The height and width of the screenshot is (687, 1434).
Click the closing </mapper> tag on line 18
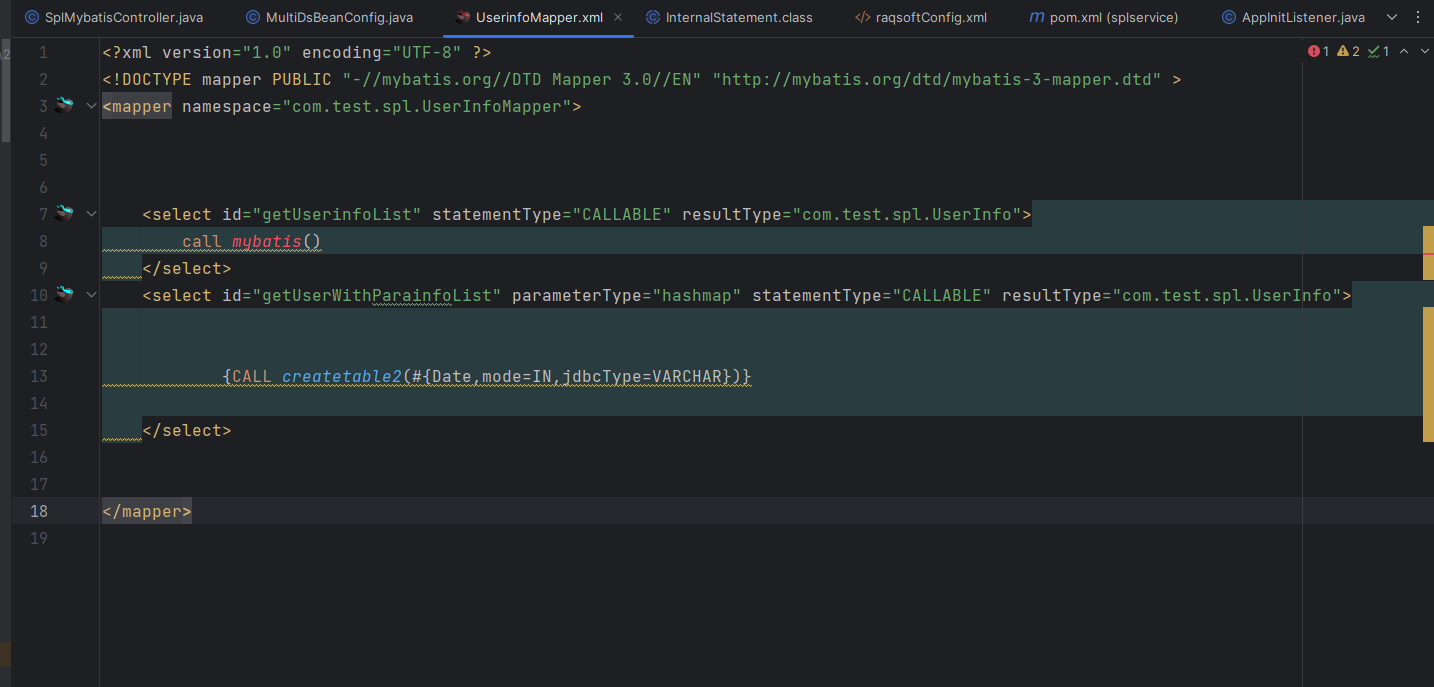pos(147,511)
